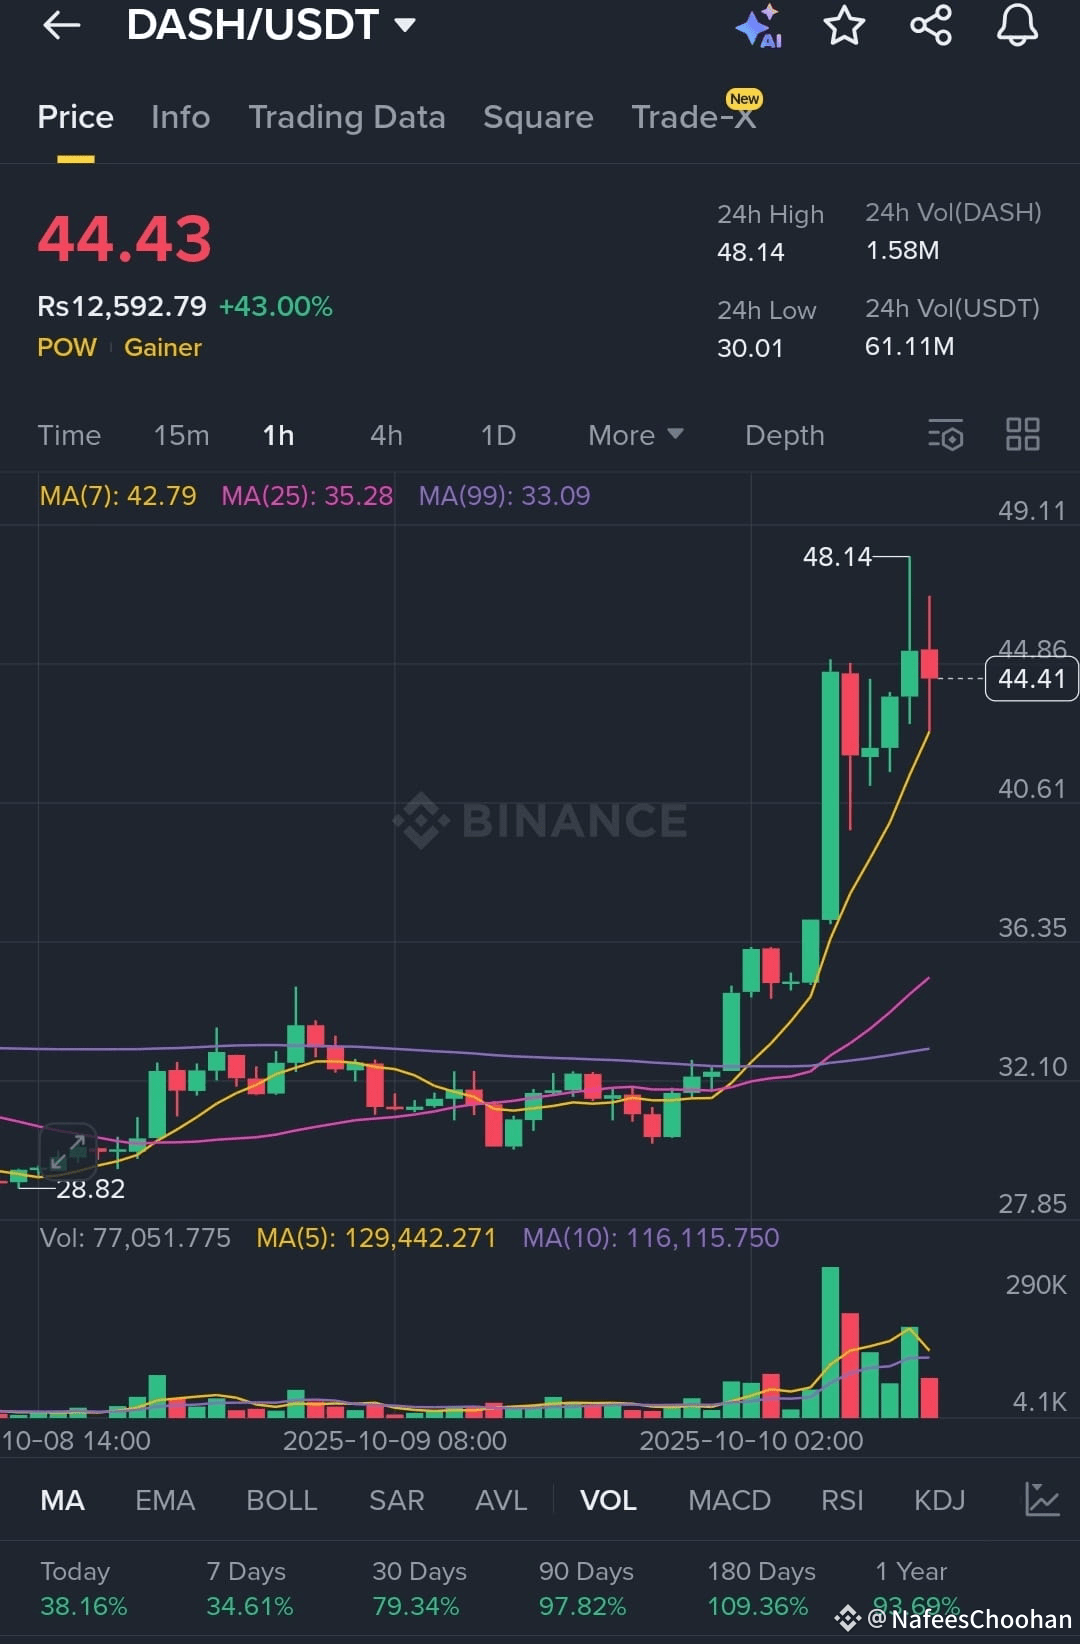Tap the MA(7): 42.79 label
Image resolution: width=1080 pixels, height=1644 pixels.
118,495
